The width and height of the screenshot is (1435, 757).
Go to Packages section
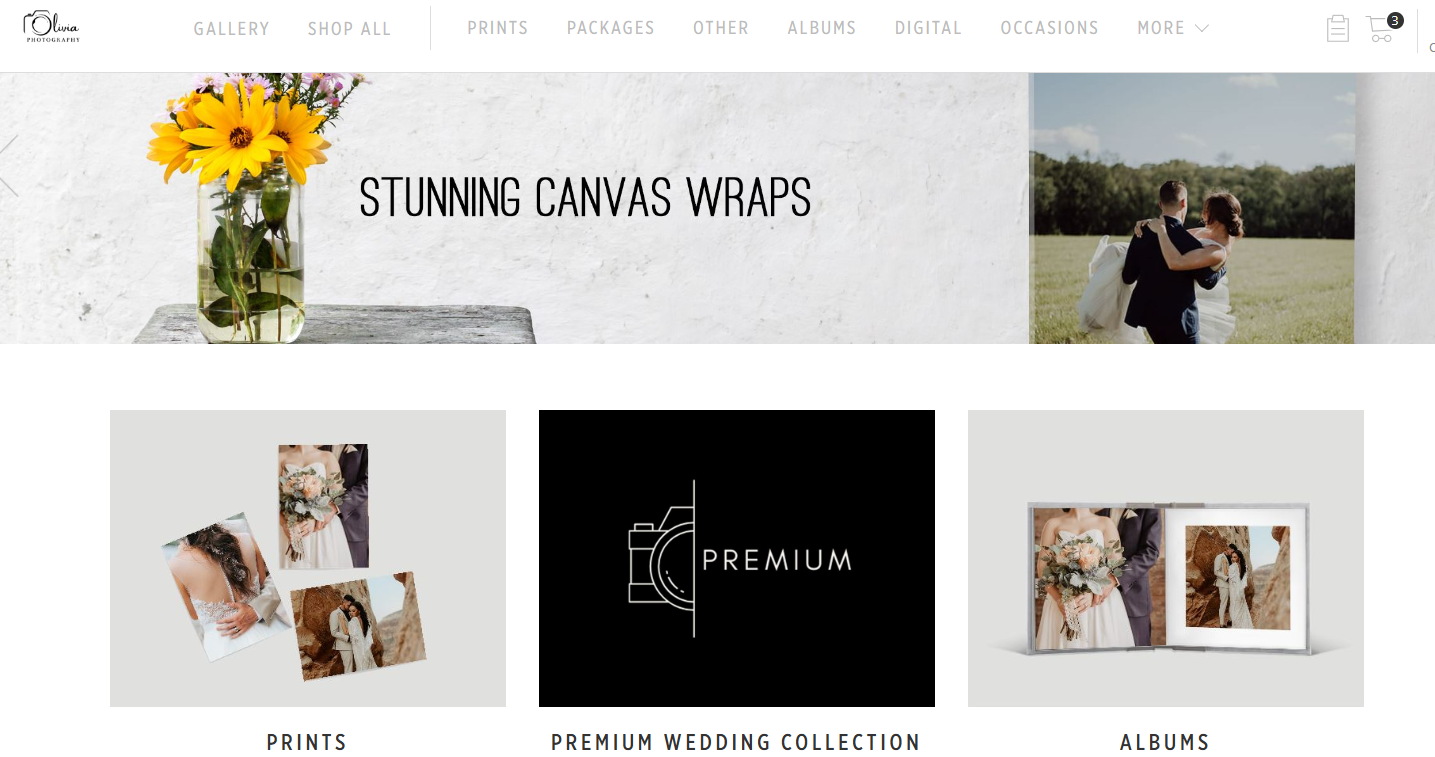[x=611, y=28]
